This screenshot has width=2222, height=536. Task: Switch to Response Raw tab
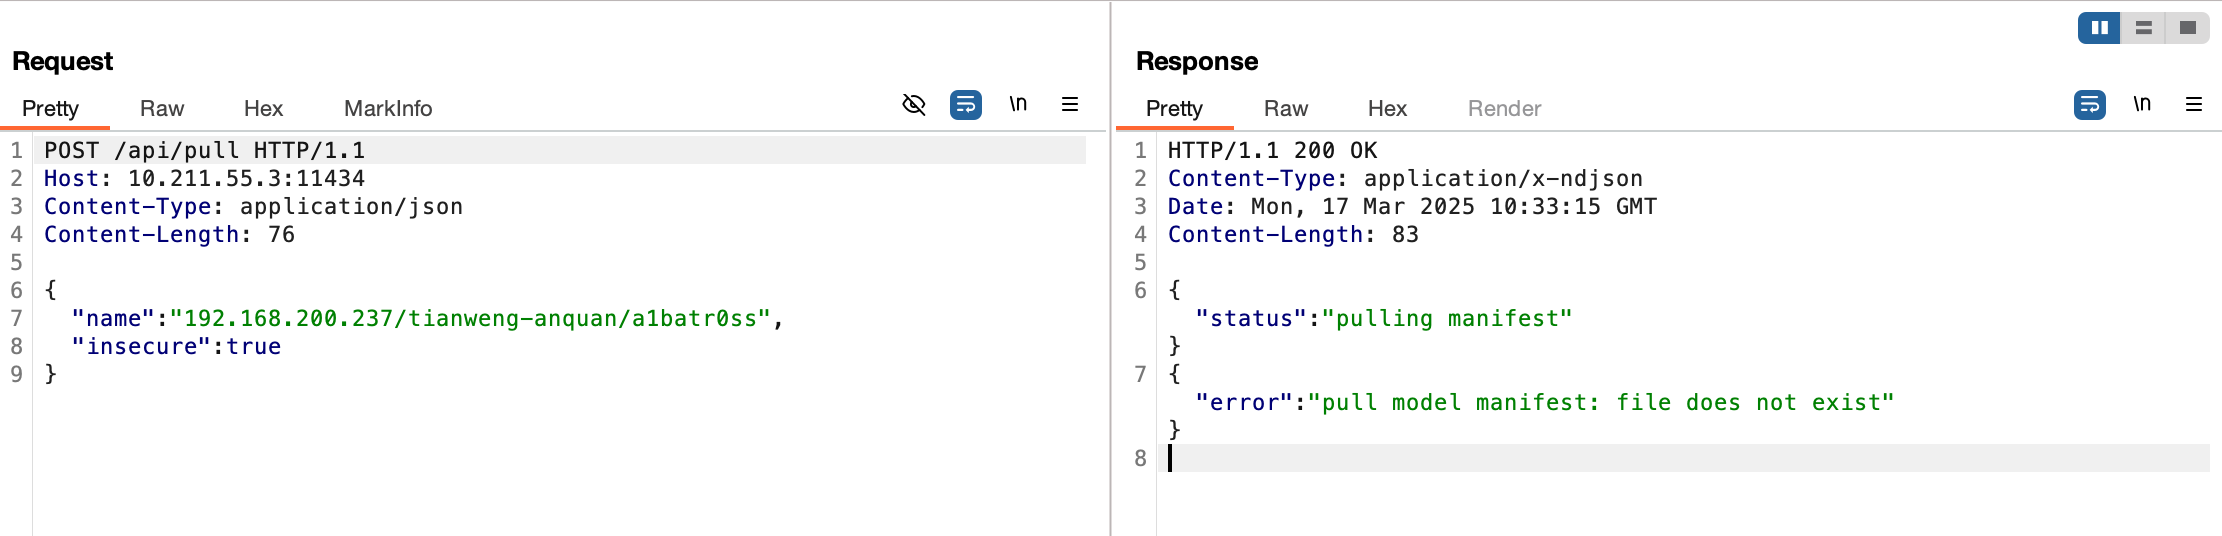click(1285, 109)
